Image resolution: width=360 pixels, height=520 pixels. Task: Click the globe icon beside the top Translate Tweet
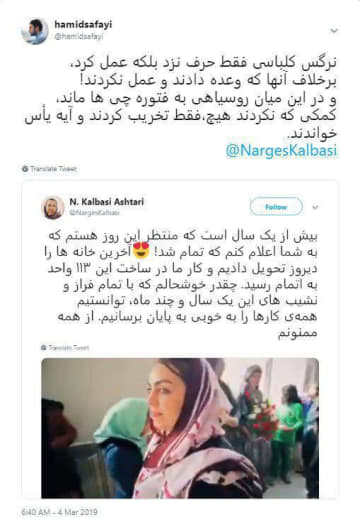click(x=25, y=169)
